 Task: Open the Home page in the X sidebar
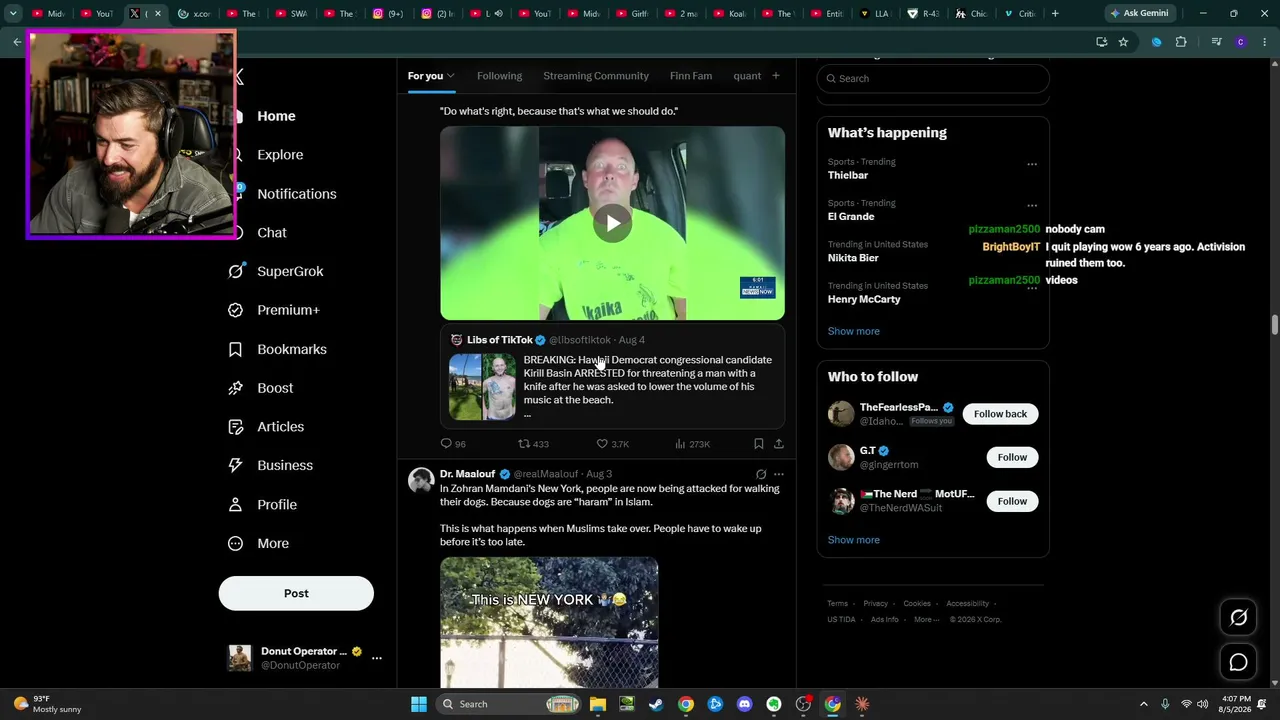click(x=276, y=116)
